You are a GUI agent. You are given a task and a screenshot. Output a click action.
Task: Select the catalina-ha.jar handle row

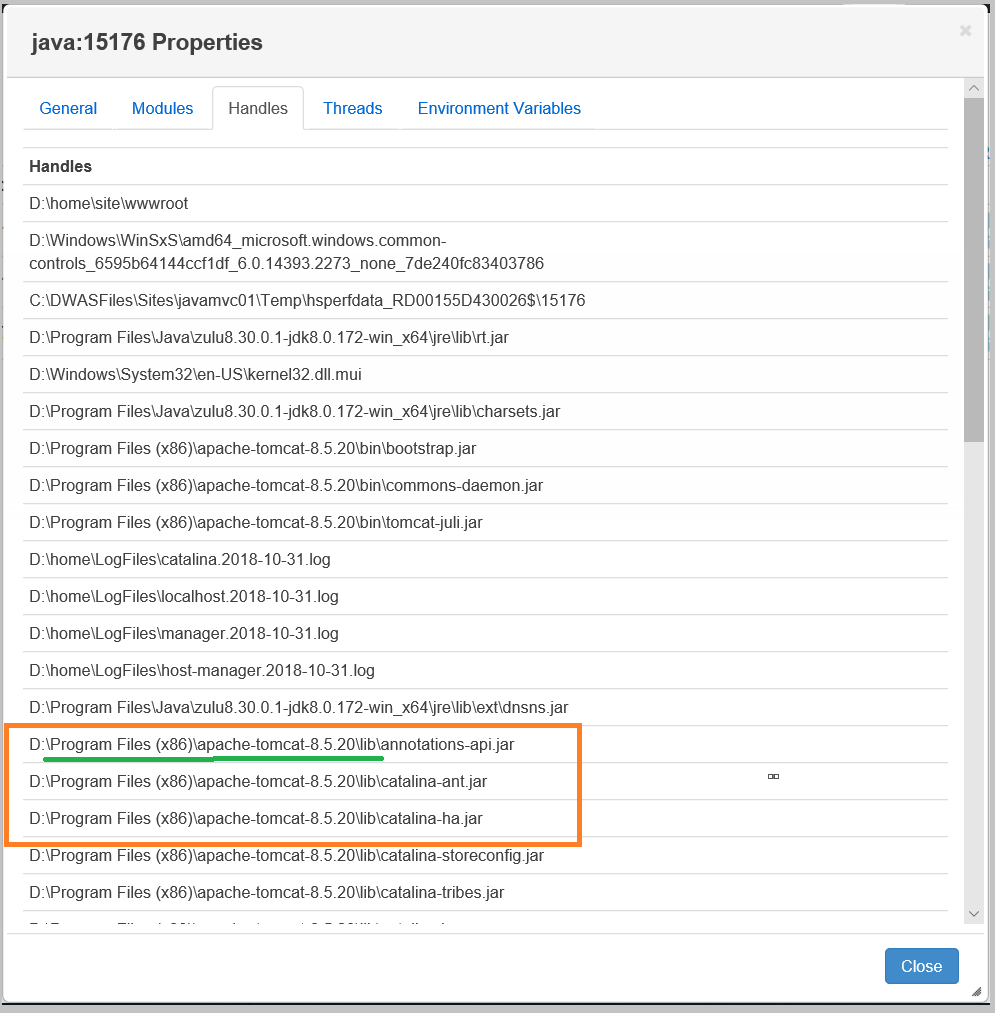(256, 818)
